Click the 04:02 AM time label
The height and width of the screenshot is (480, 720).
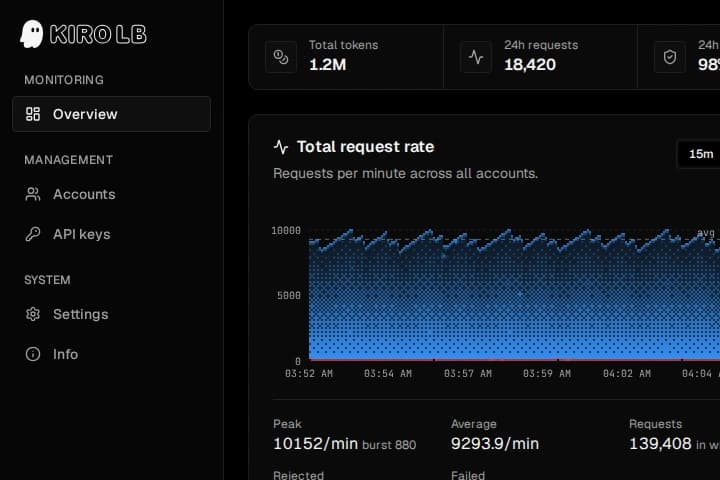click(x=627, y=374)
